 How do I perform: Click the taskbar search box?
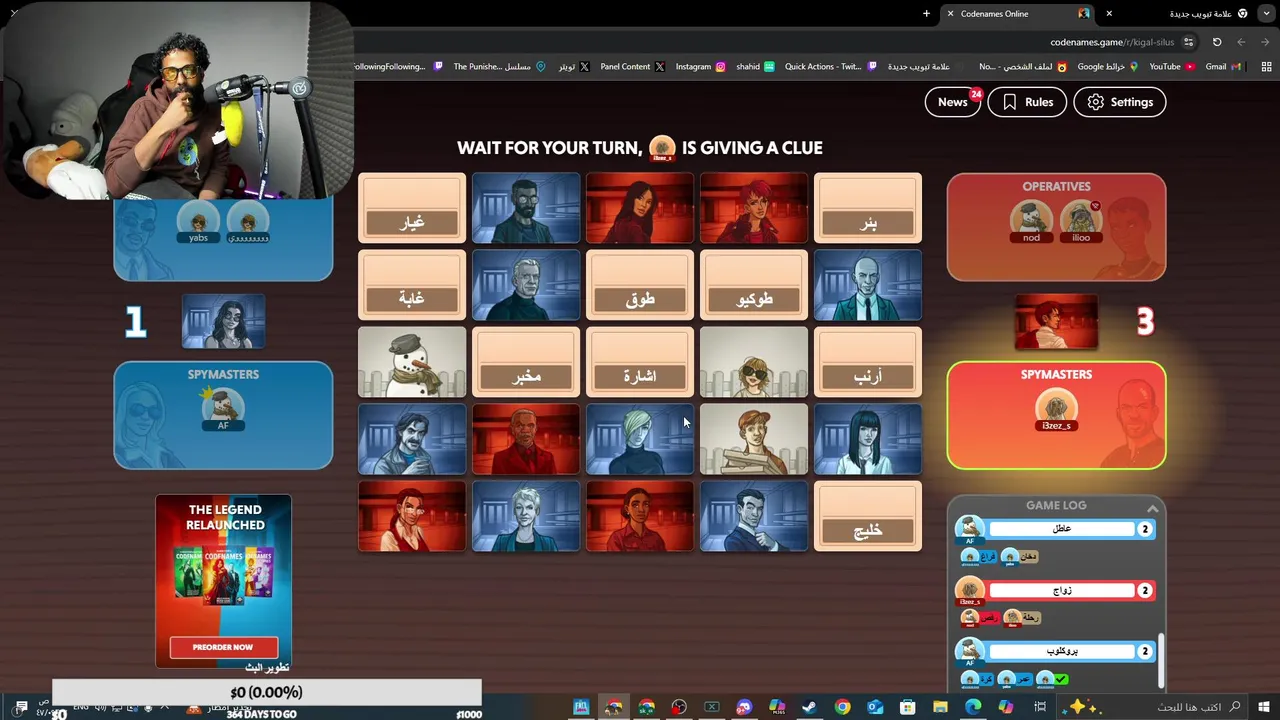(x=1153, y=707)
